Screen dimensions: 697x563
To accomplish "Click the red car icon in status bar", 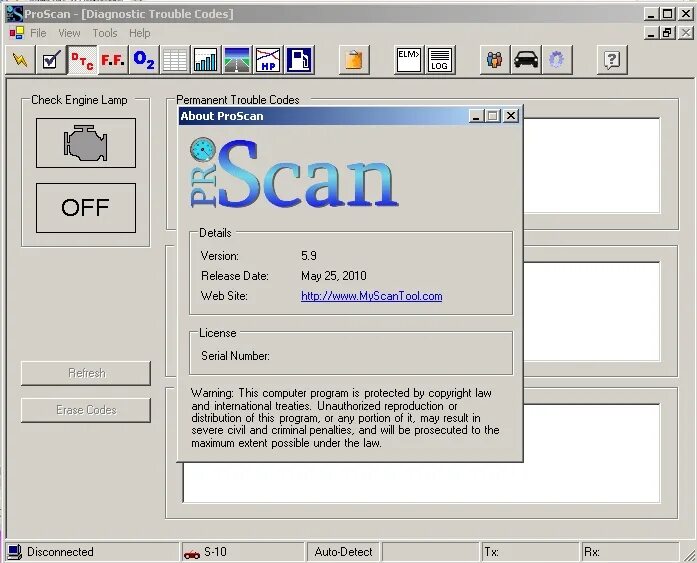I will pyautogui.click(x=192, y=553).
